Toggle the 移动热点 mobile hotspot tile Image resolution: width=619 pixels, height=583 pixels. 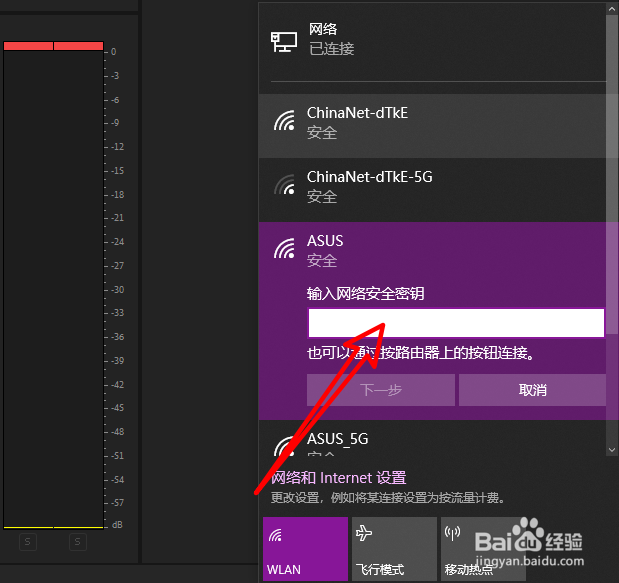coord(483,549)
